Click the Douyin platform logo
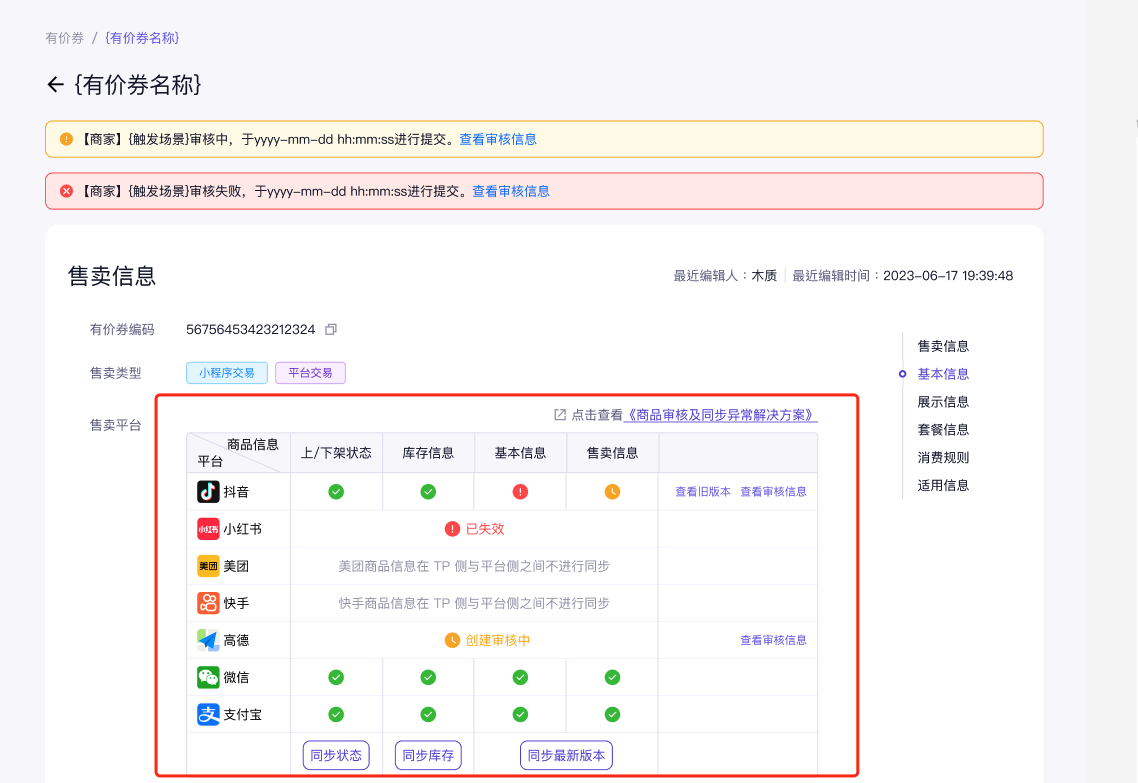Image resolution: width=1138 pixels, height=783 pixels. point(208,491)
